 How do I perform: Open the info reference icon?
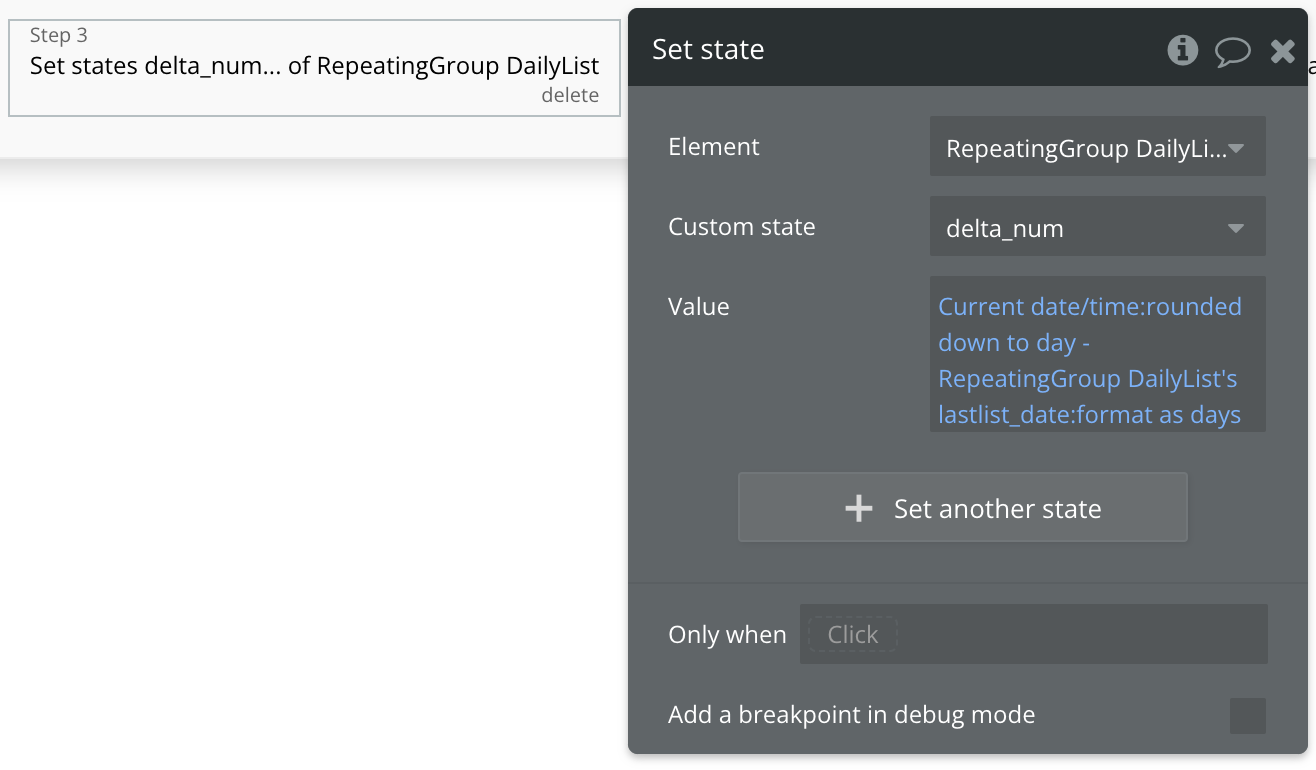[x=1183, y=50]
